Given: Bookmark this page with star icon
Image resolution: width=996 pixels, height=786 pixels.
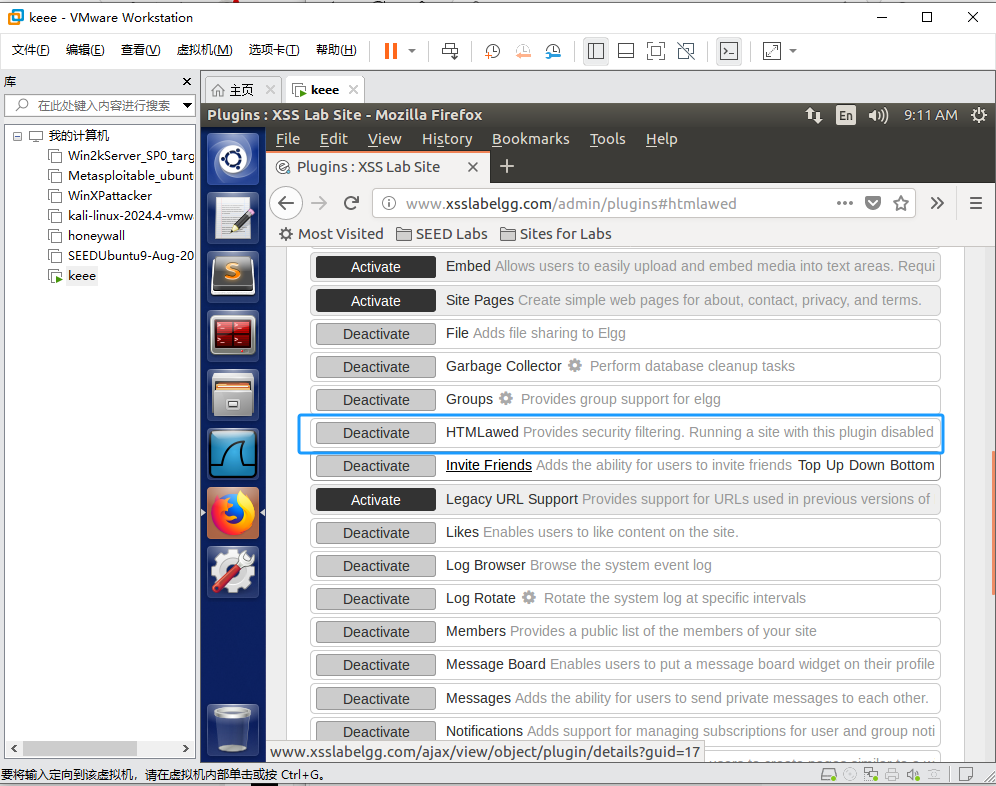Looking at the screenshot, I should pos(901,203).
